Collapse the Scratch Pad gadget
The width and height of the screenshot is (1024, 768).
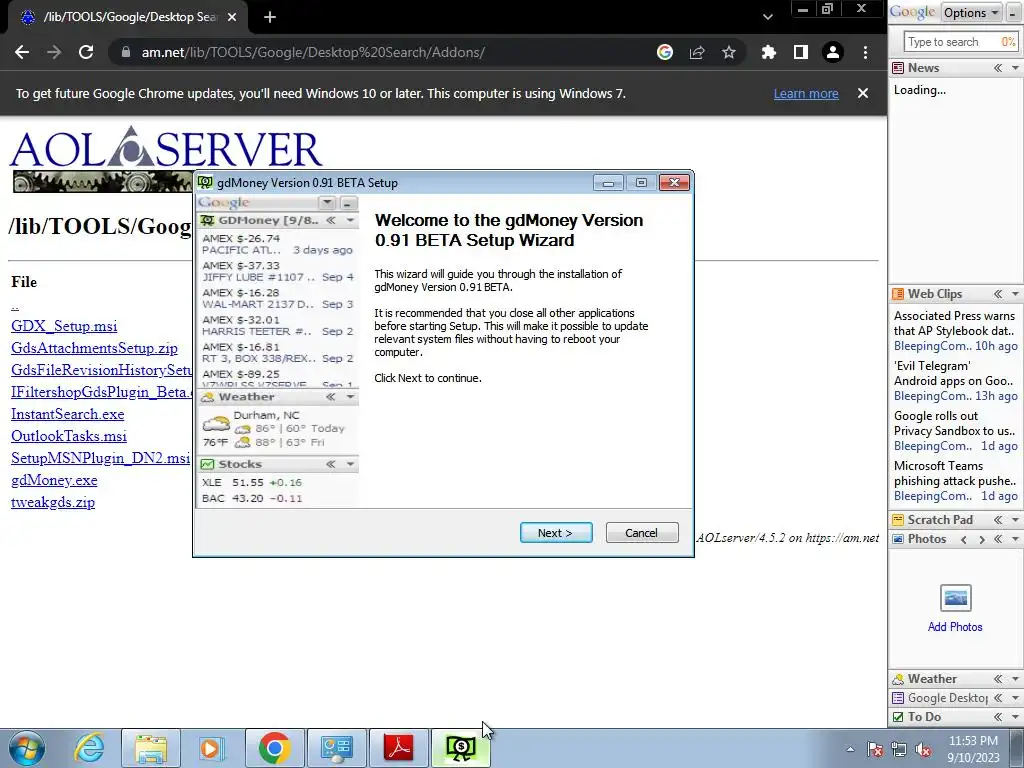click(998, 520)
